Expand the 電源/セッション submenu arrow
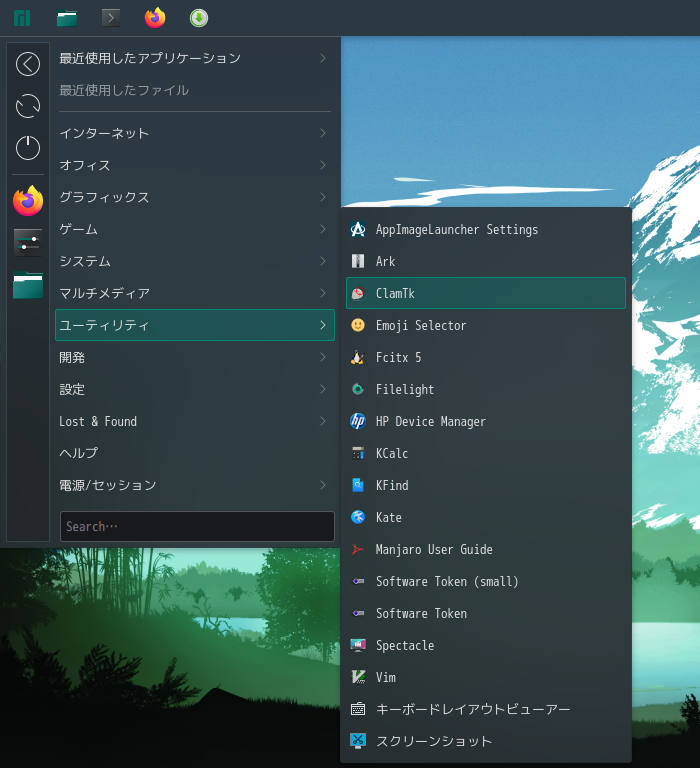The height and width of the screenshot is (768, 700). [x=323, y=485]
